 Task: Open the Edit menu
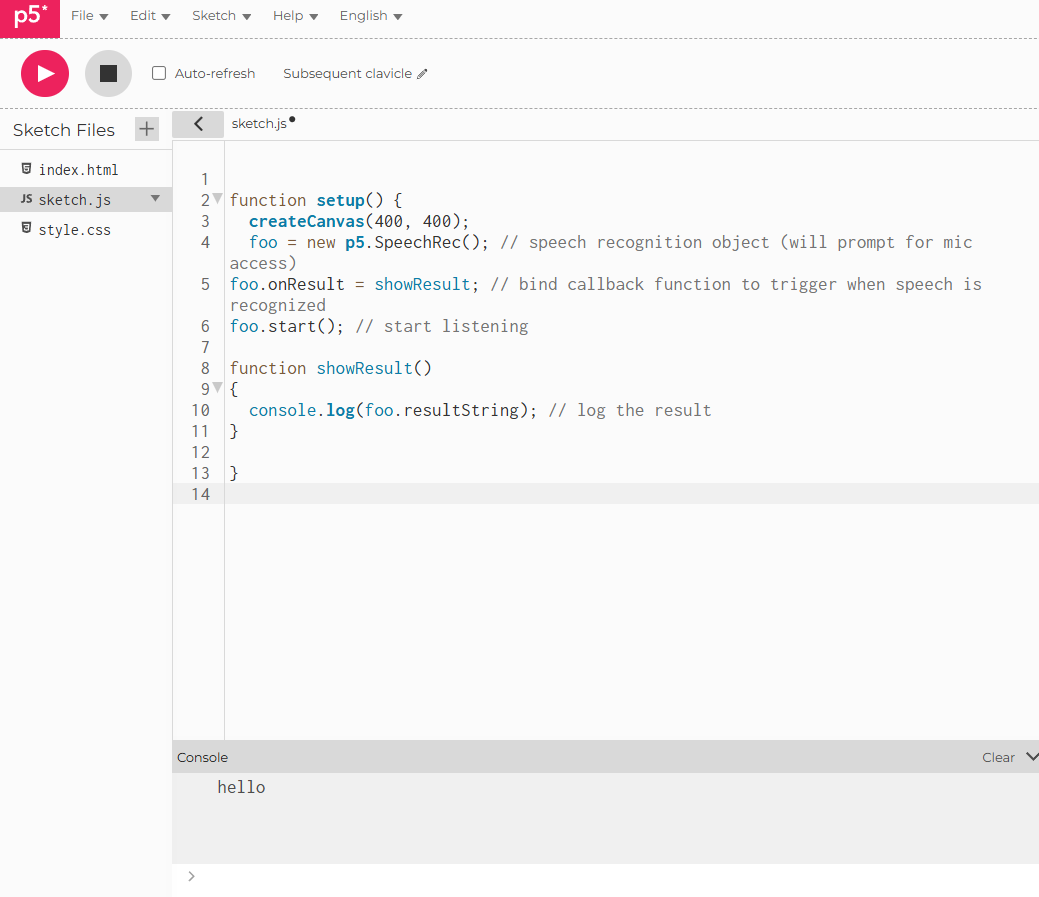tap(150, 16)
